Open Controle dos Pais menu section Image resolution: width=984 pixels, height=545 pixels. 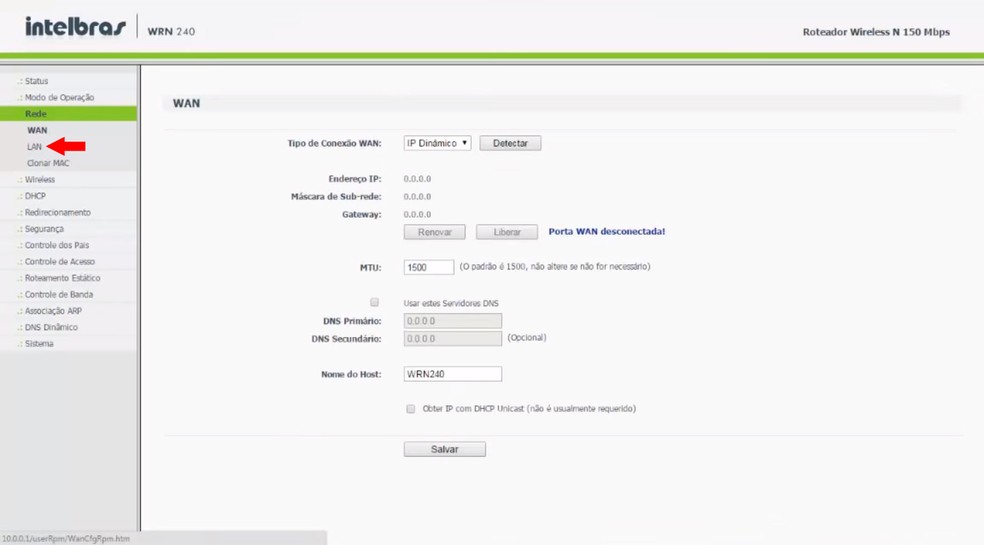[56, 245]
